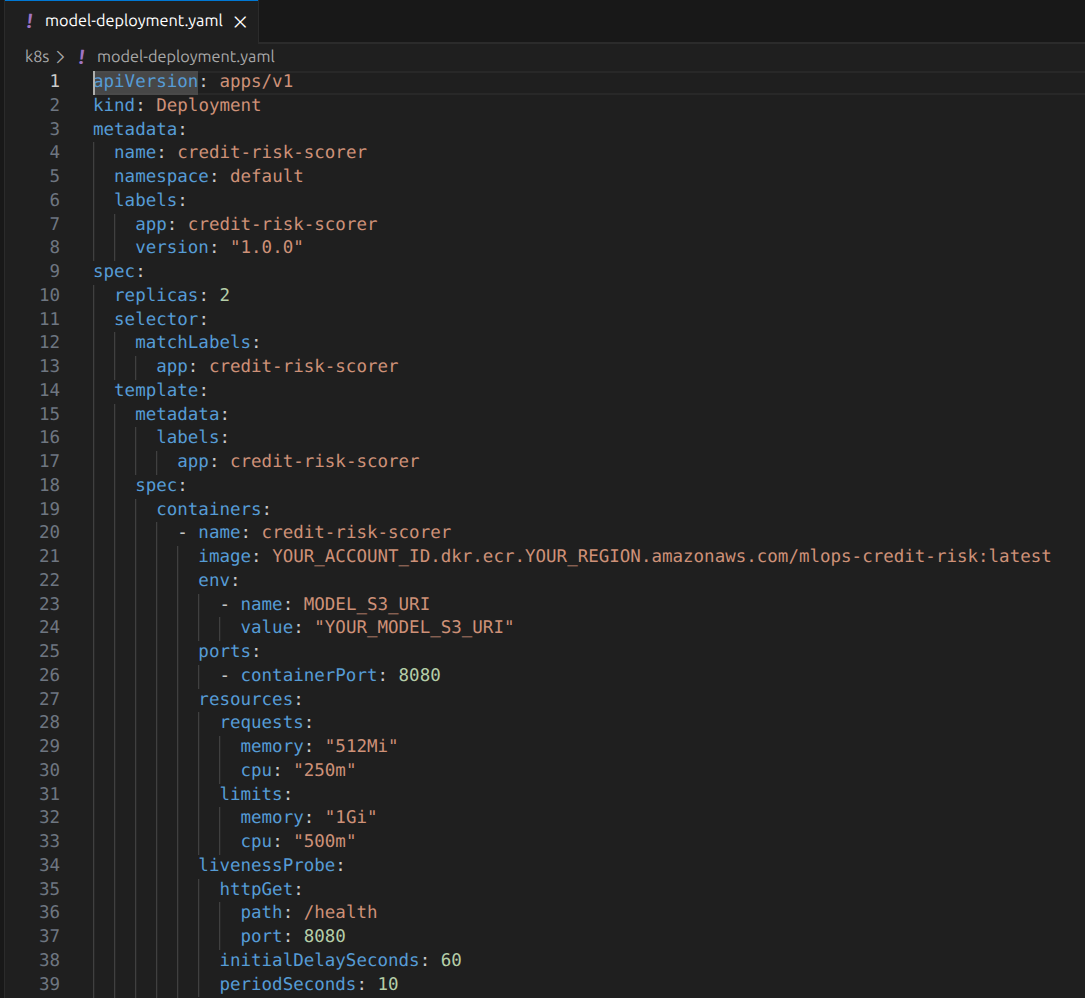This screenshot has height=998, width=1085.
Task: Click the periodSeconds value 10
Action: coord(388,984)
